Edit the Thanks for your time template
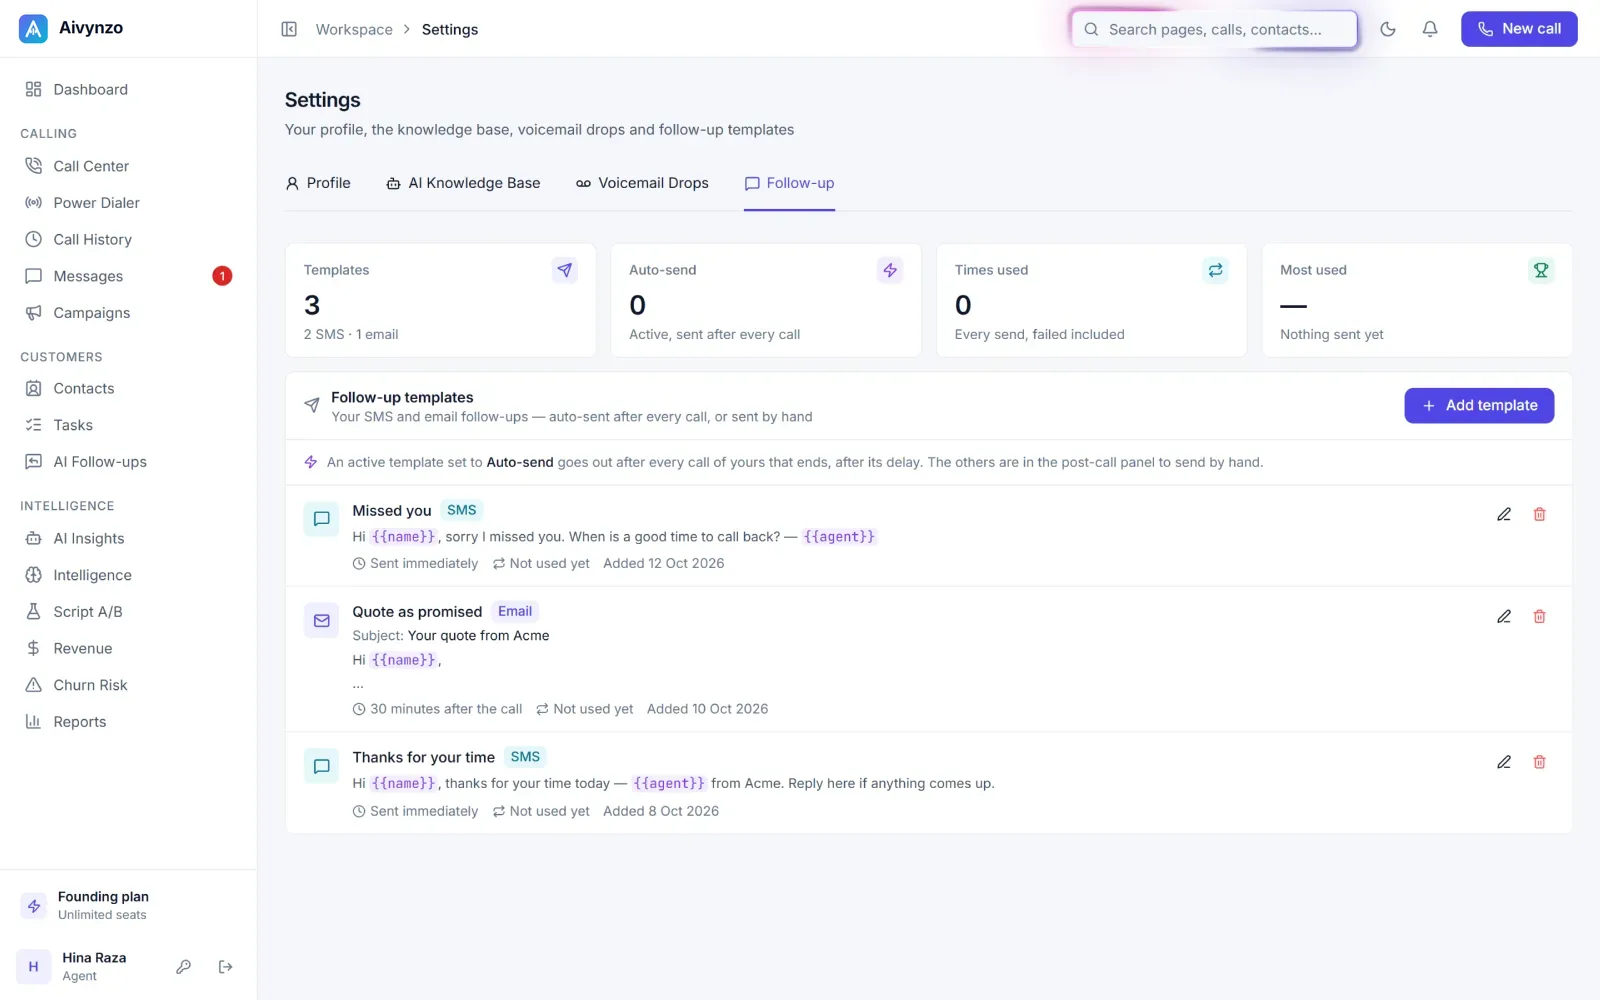1600x1000 pixels. coord(1504,762)
